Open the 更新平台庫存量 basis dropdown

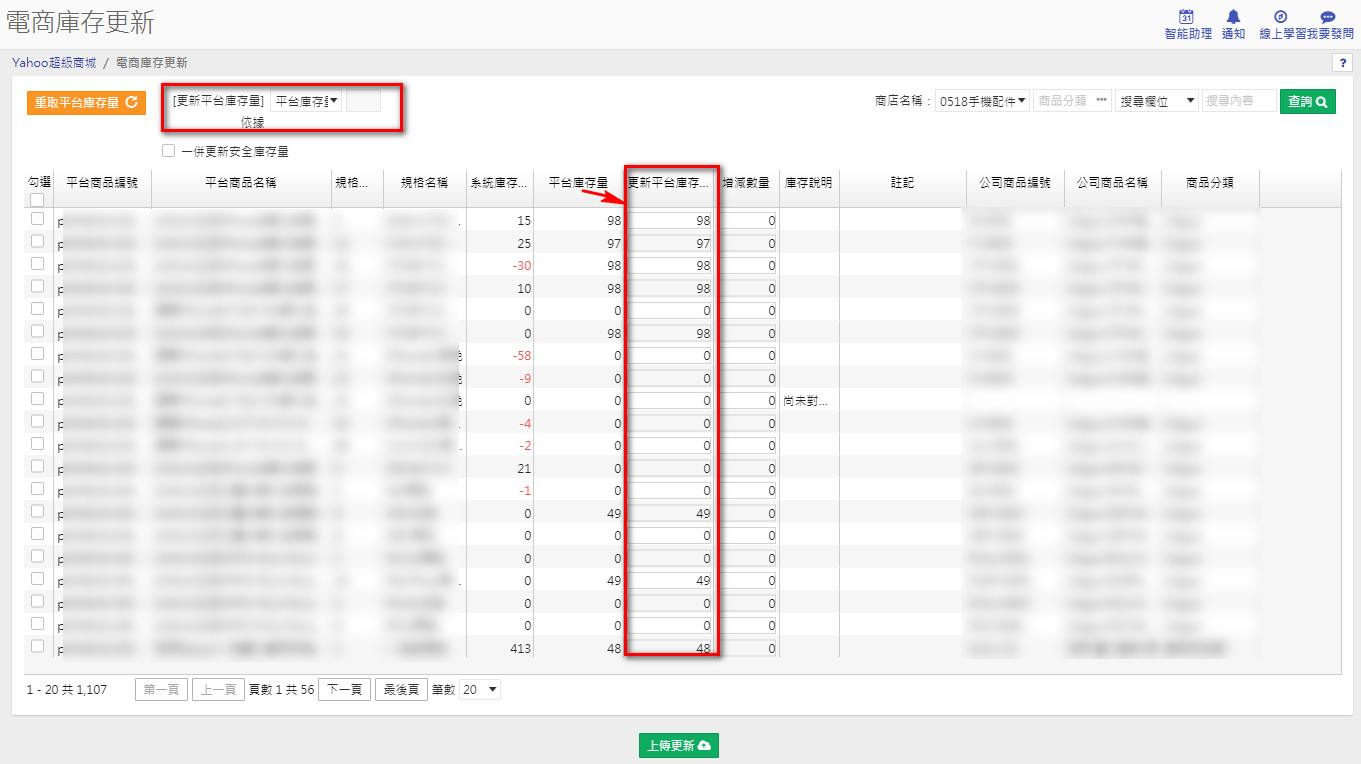click(306, 101)
